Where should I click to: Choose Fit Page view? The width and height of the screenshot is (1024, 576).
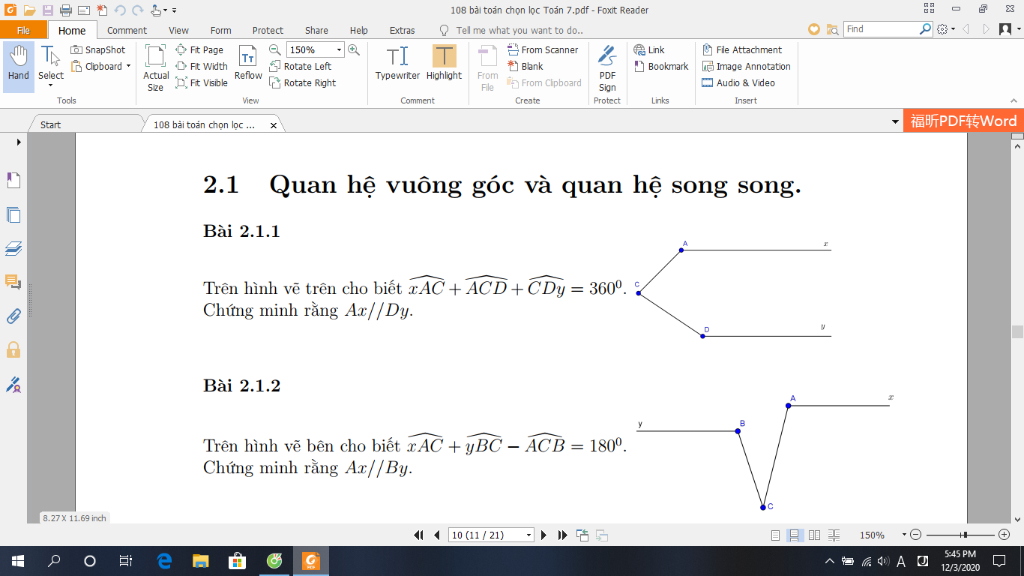pyautogui.click(x=200, y=50)
